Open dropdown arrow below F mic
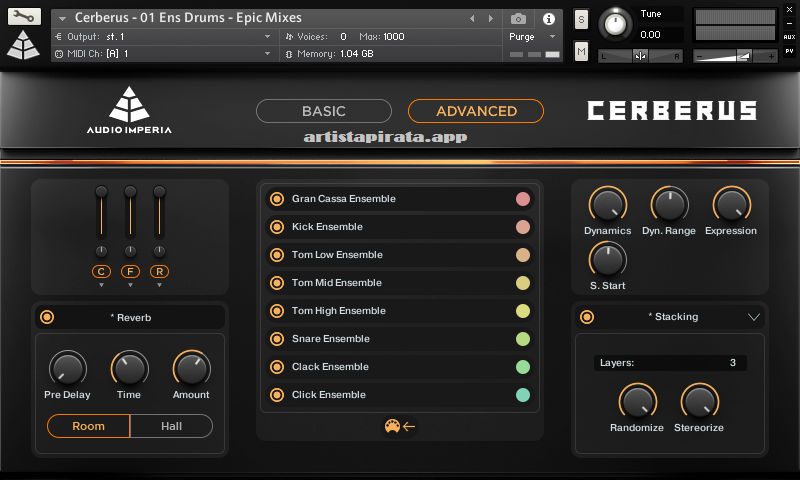The image size is (800, 480). [x=131, y=285]
